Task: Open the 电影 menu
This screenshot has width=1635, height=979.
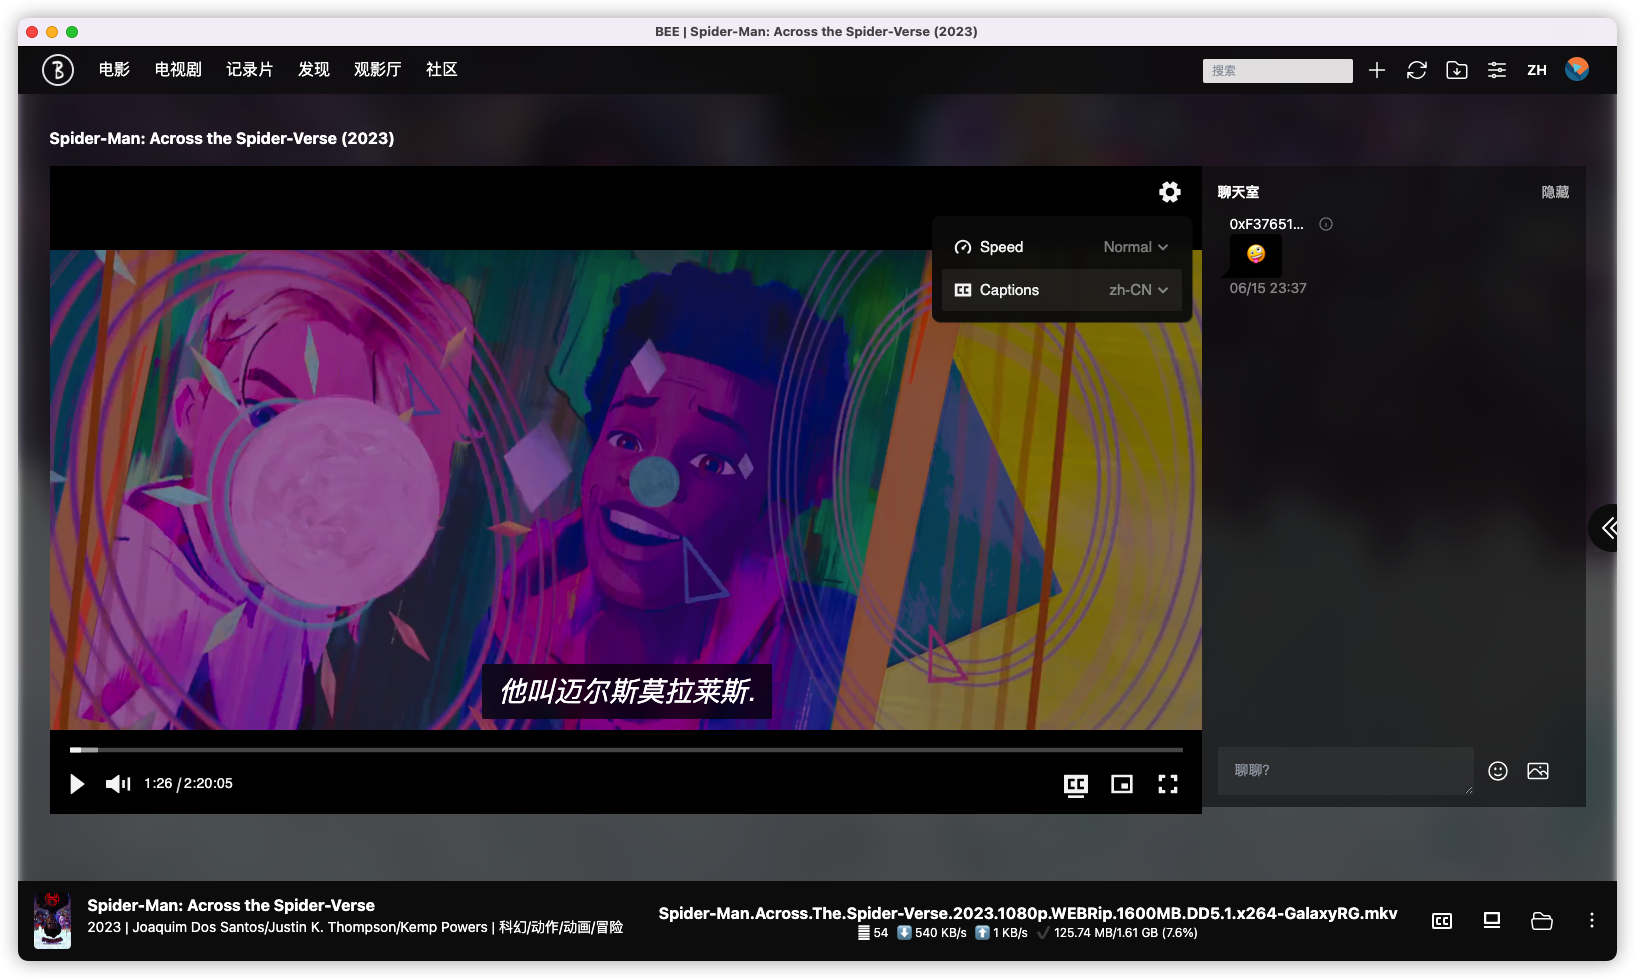Action: tap(114, 70)
